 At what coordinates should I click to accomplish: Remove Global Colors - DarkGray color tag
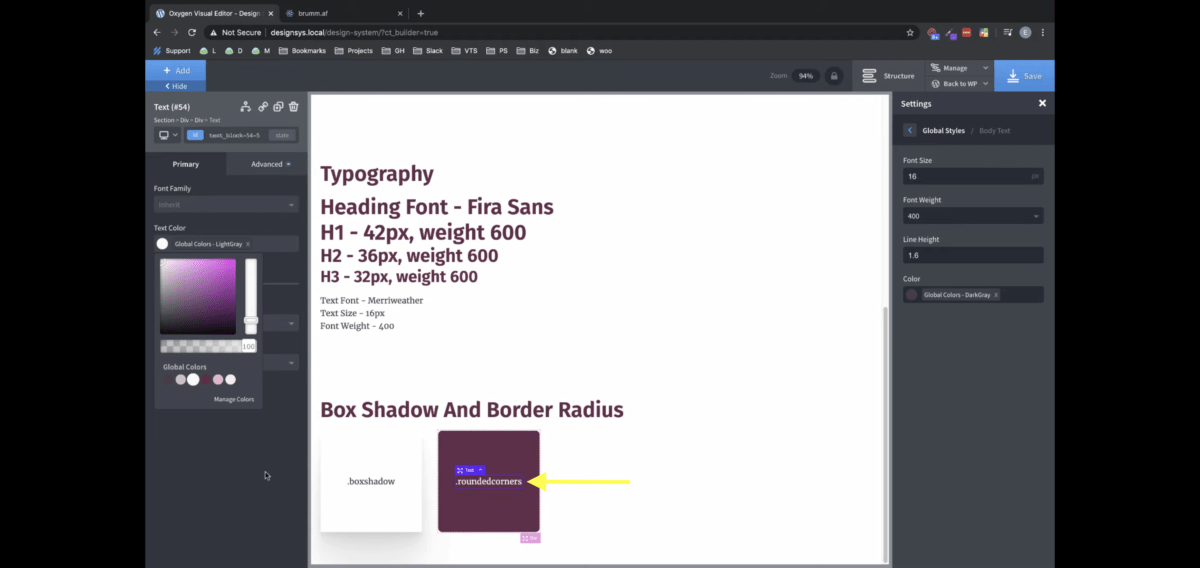(x=996, y=295)
